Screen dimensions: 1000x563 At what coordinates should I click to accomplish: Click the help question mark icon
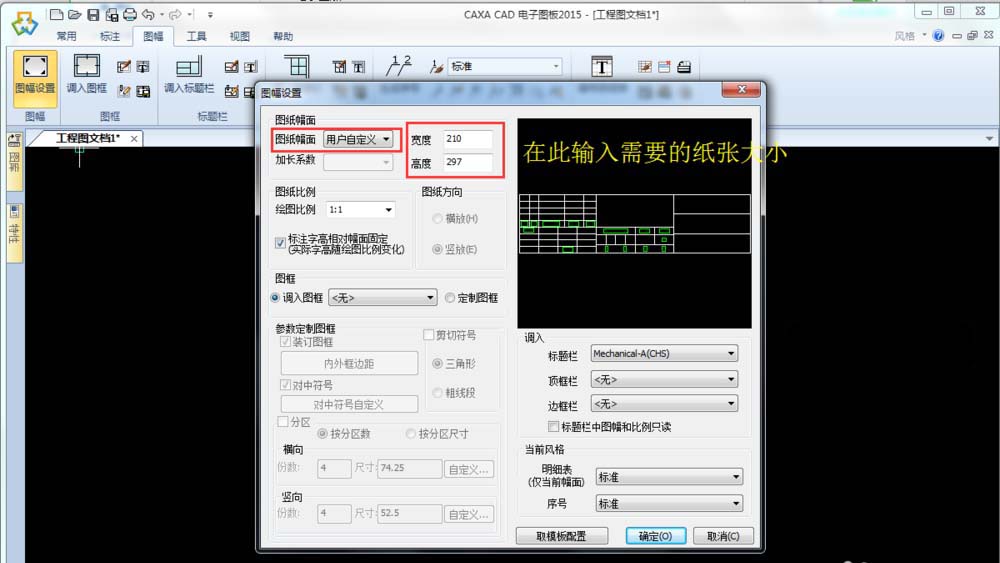coord(938,36)
